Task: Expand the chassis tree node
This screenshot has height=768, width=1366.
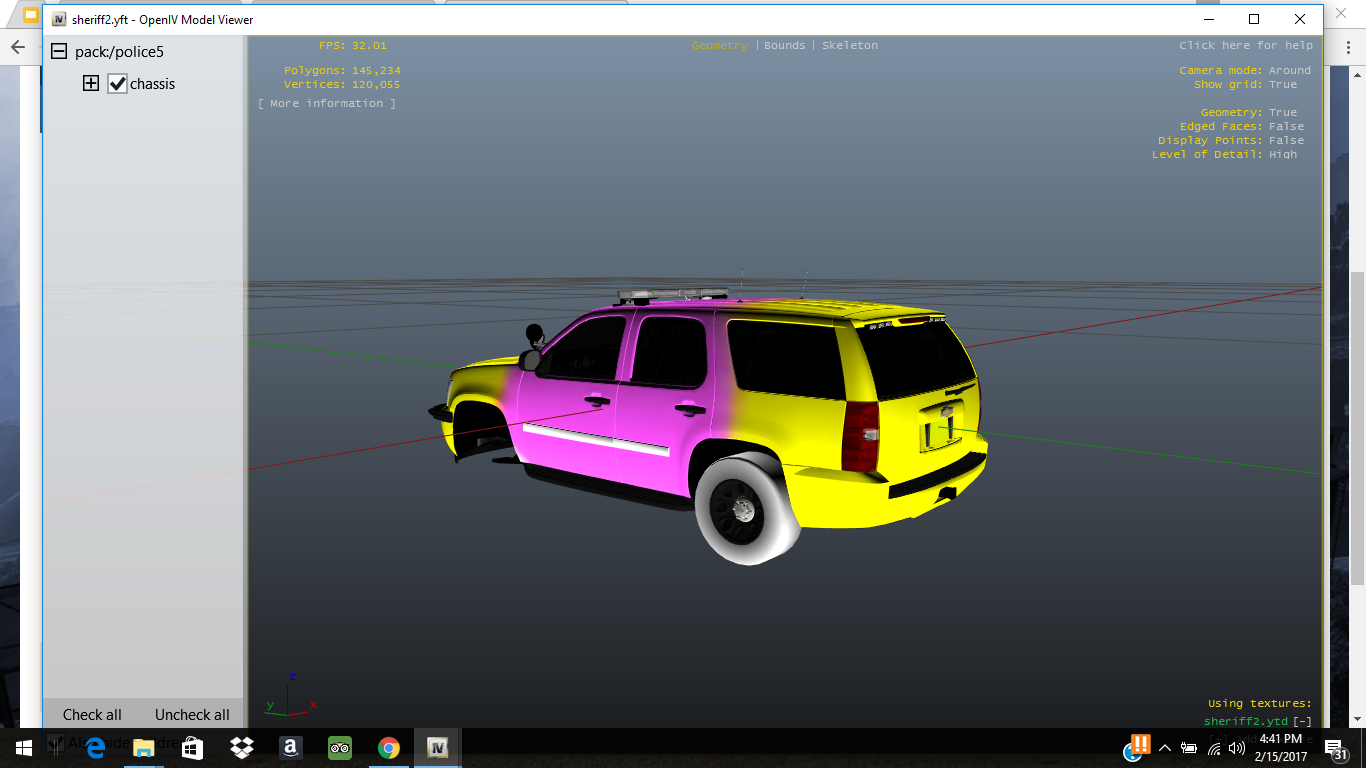Action: click(91, 84)
